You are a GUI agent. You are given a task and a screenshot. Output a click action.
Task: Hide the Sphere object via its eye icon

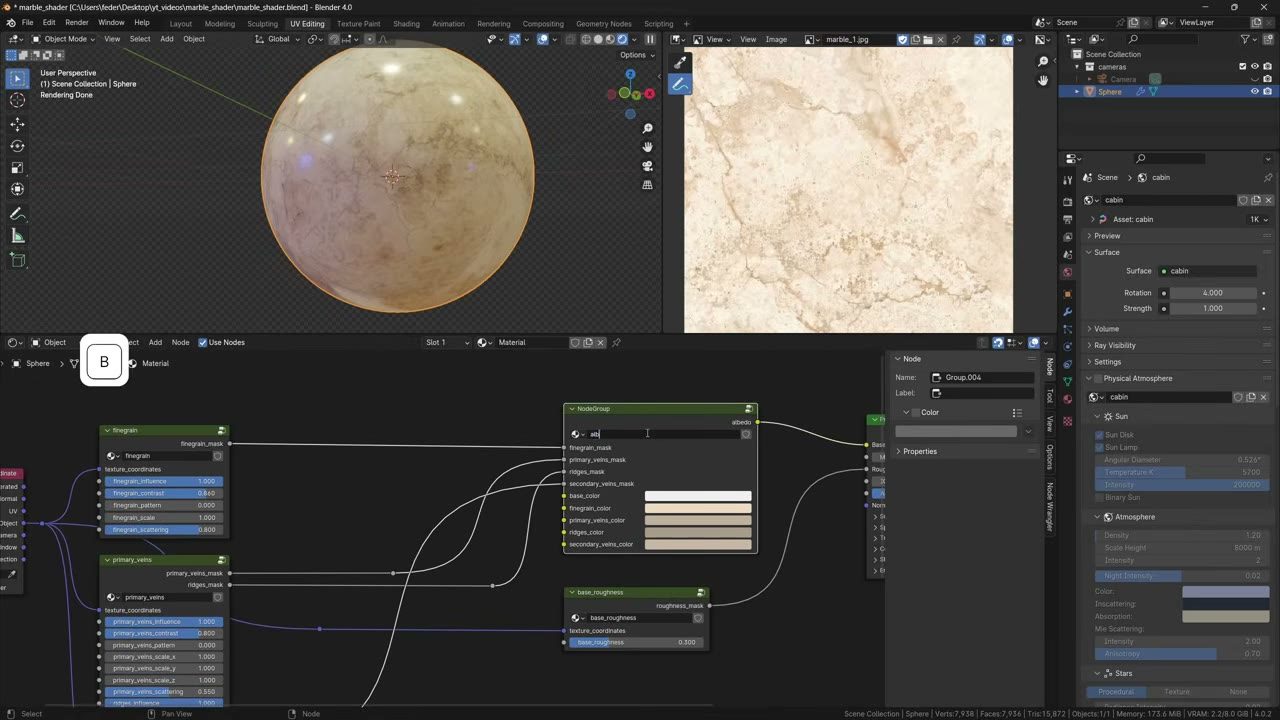(1254, 91)
